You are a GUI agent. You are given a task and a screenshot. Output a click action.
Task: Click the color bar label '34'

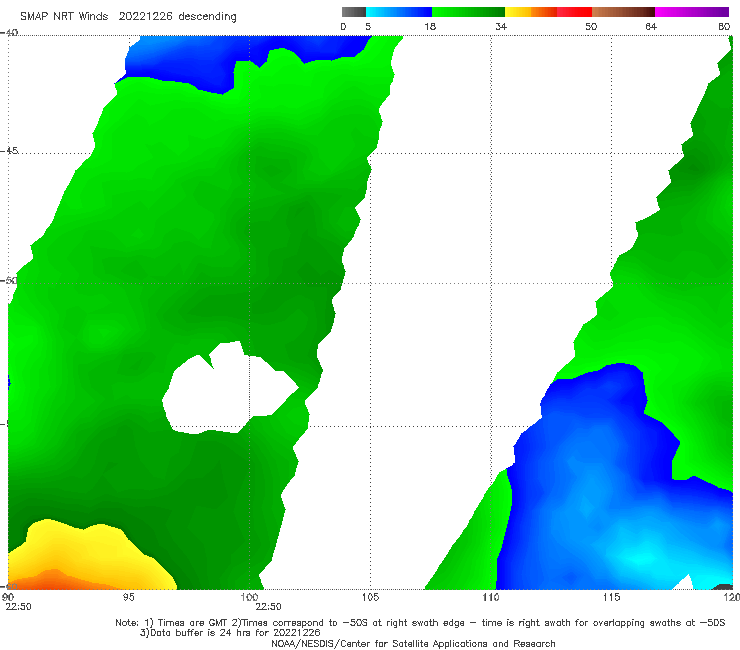pos(501,27)
